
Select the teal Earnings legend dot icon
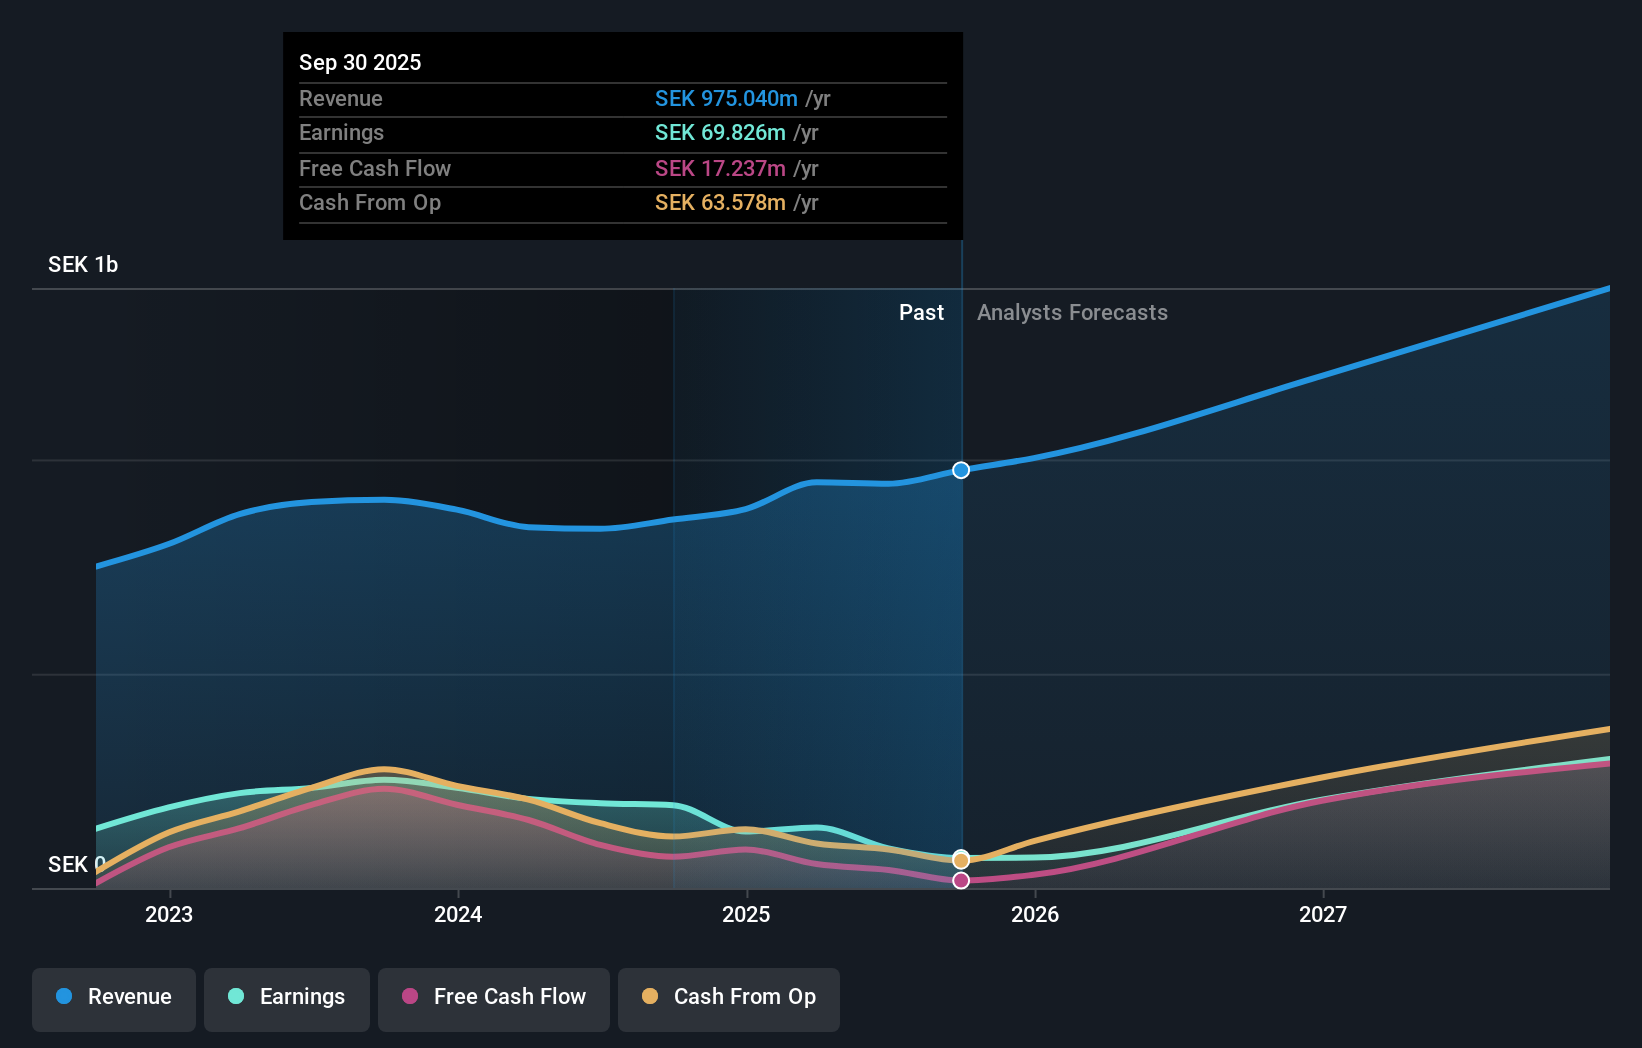[x=234, y=997]
